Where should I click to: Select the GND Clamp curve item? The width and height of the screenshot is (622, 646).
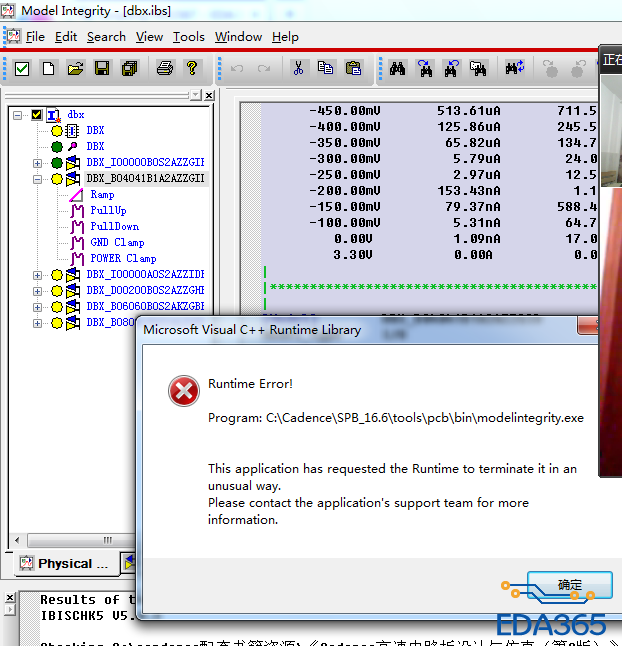(x=117, y=243)
